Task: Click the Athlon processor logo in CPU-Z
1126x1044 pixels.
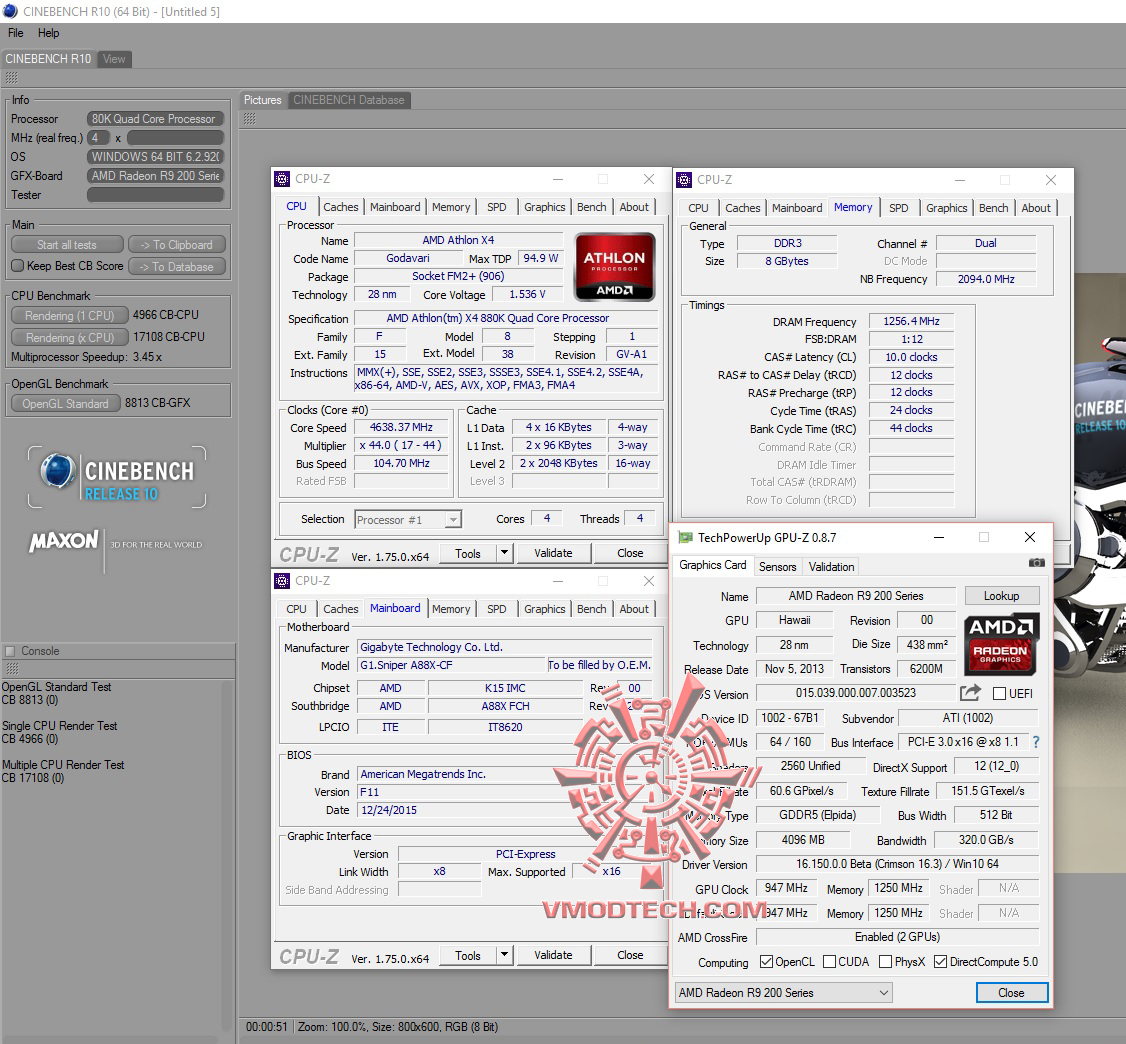Action: (615, 266)
